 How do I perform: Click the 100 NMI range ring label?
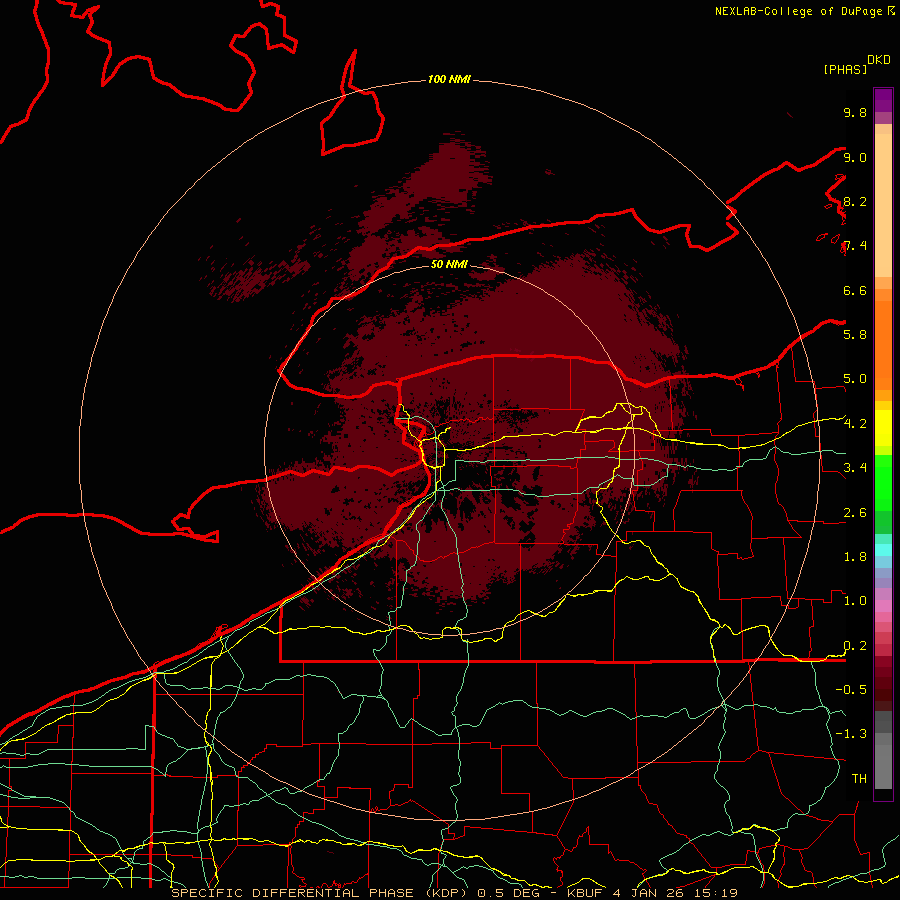[449, 79]
